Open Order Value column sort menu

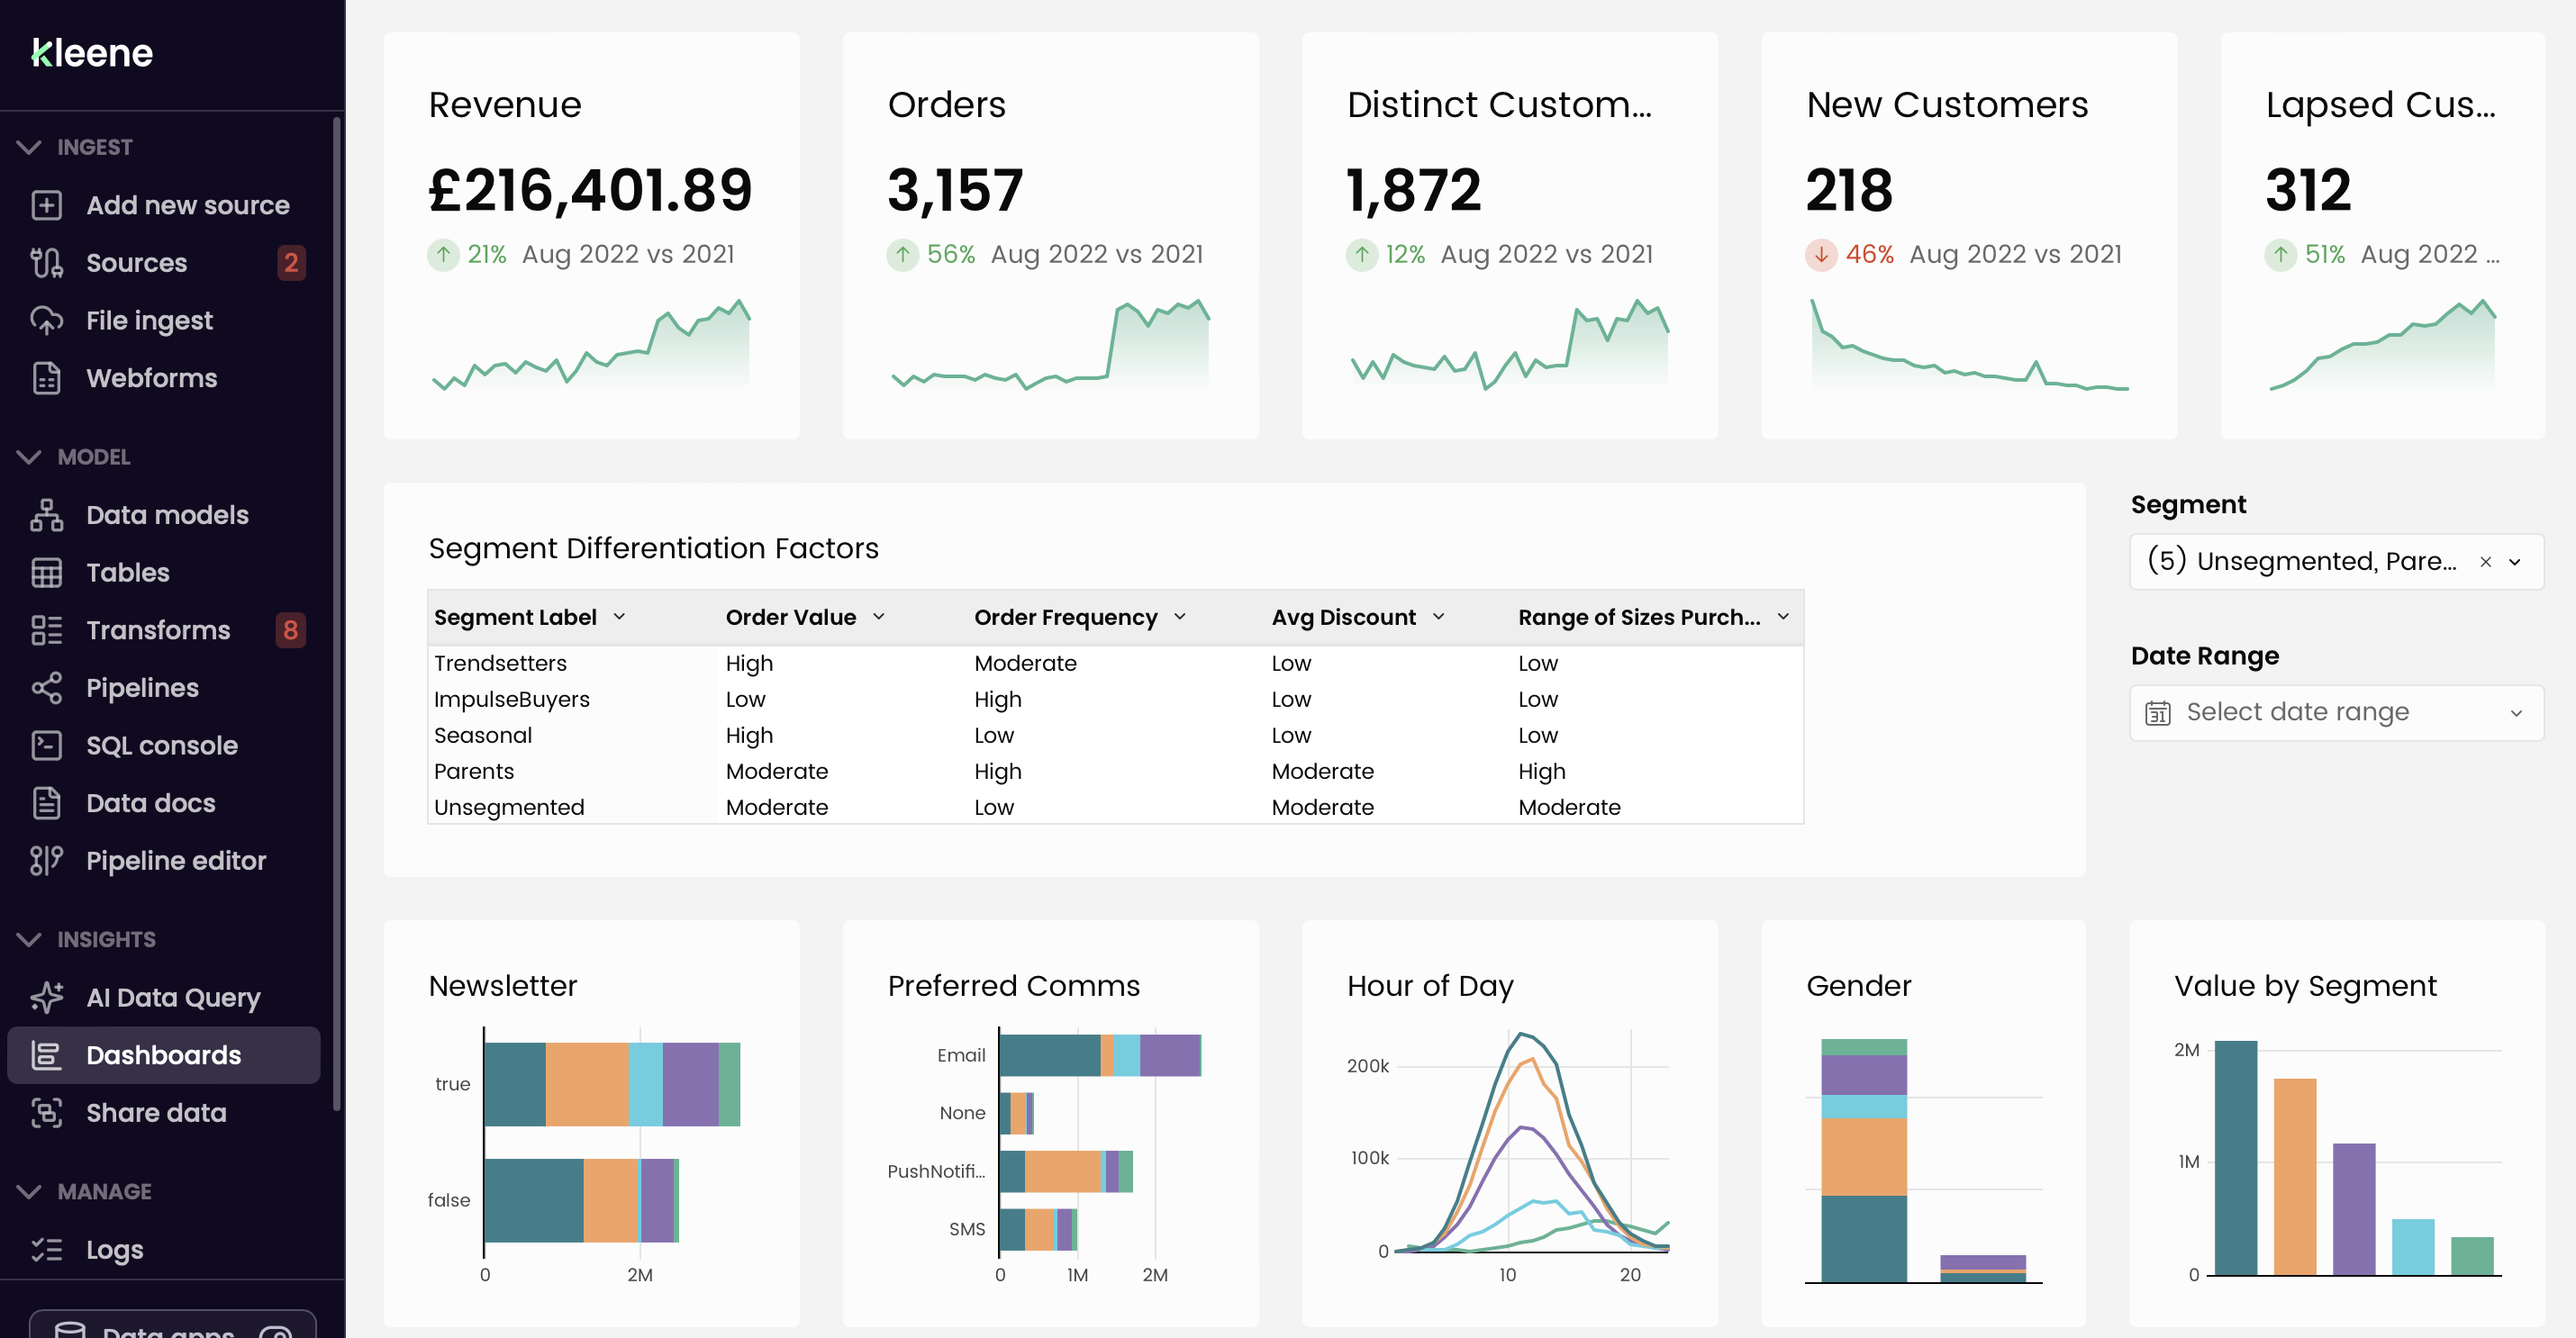(x=879, y=617)
